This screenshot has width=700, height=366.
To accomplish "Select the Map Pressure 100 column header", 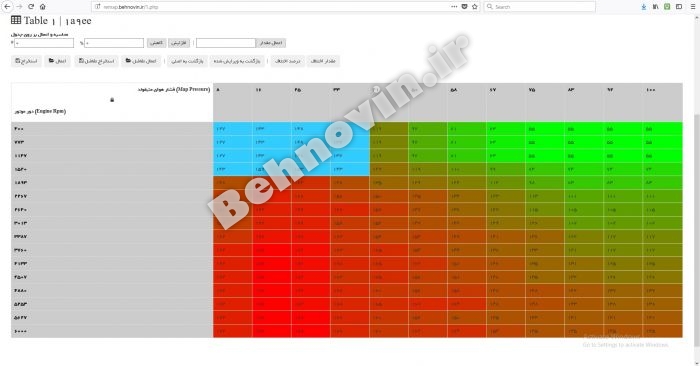I will point(662,102).
